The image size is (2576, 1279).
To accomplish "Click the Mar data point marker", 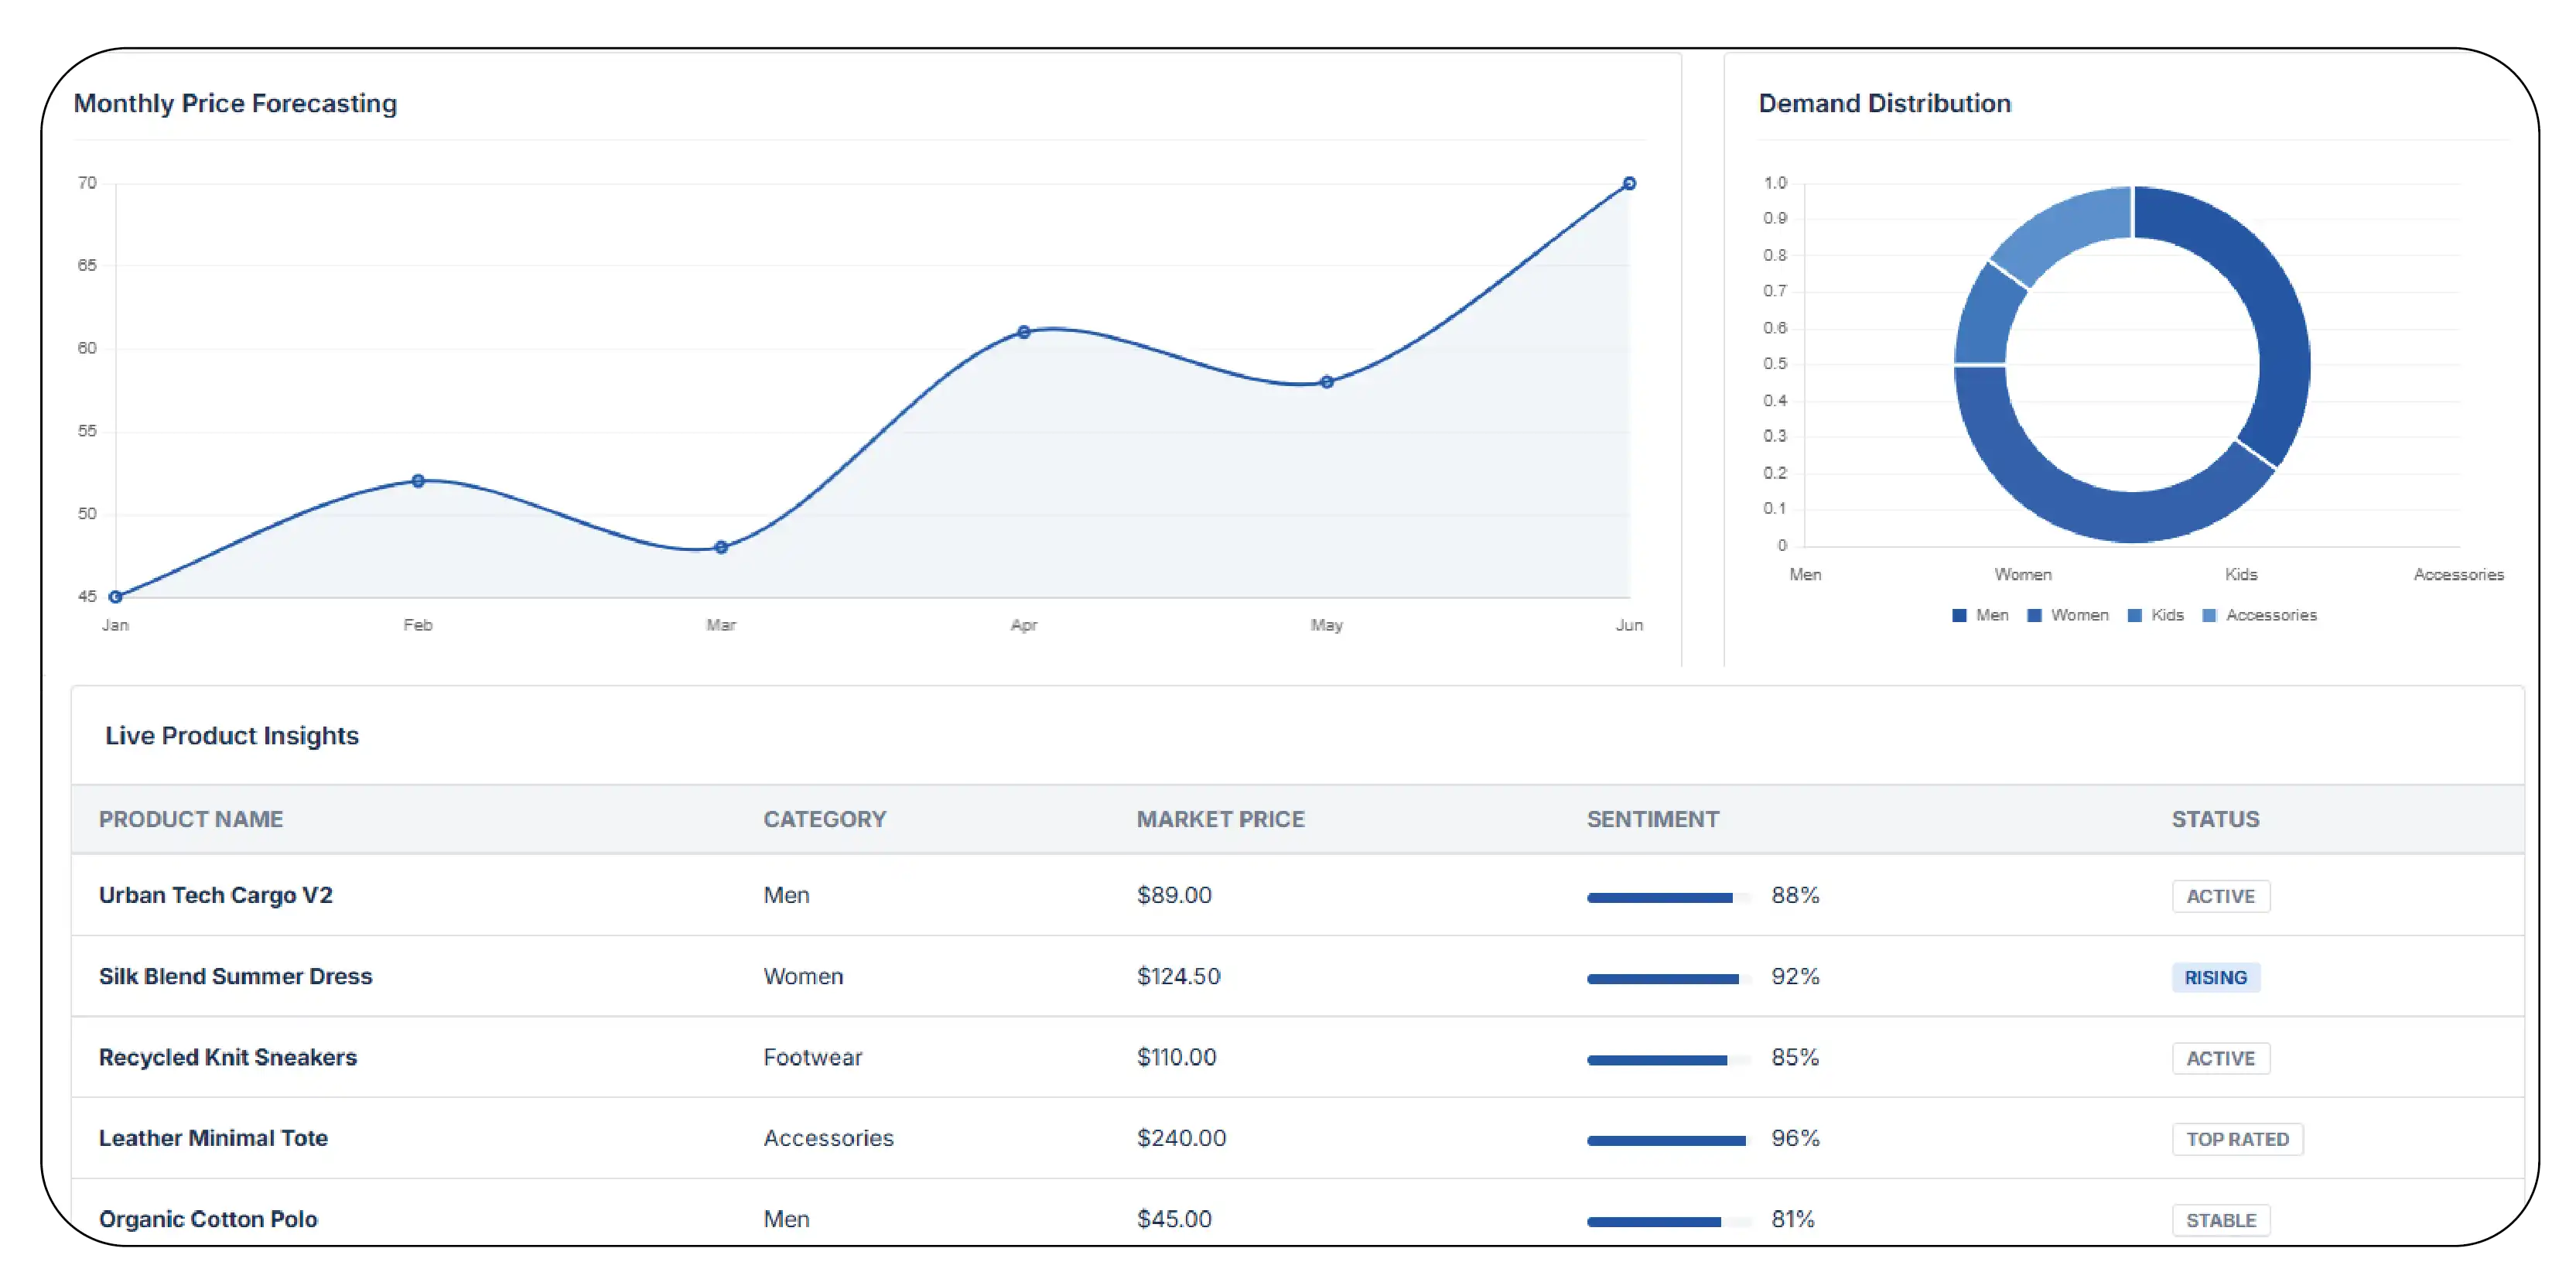I will [721, 547].
